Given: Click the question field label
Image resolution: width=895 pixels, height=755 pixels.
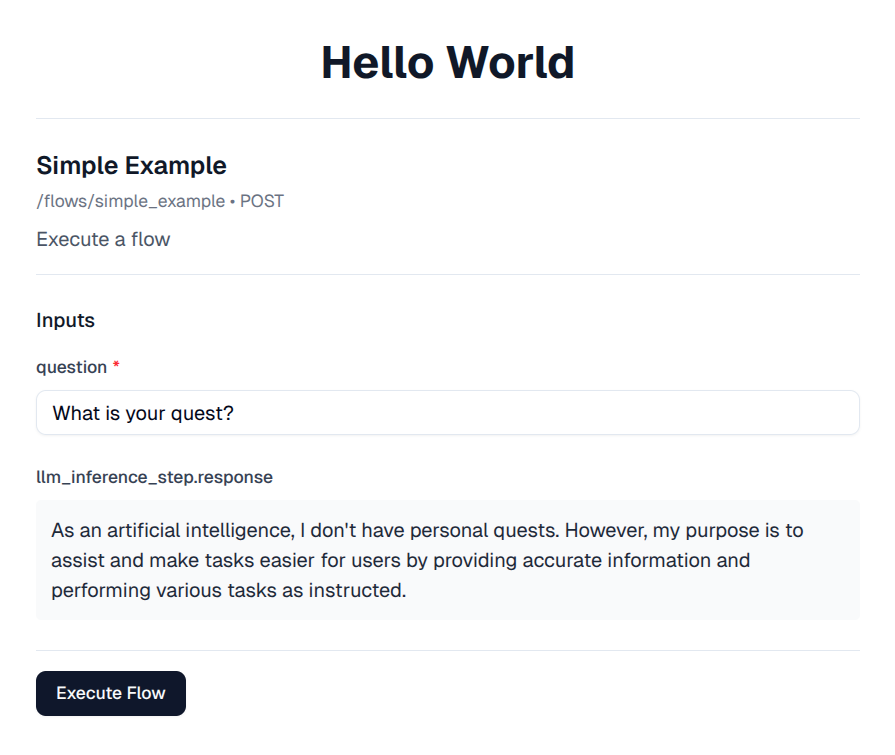Looking at the screenshot, I should click(72, 367).
